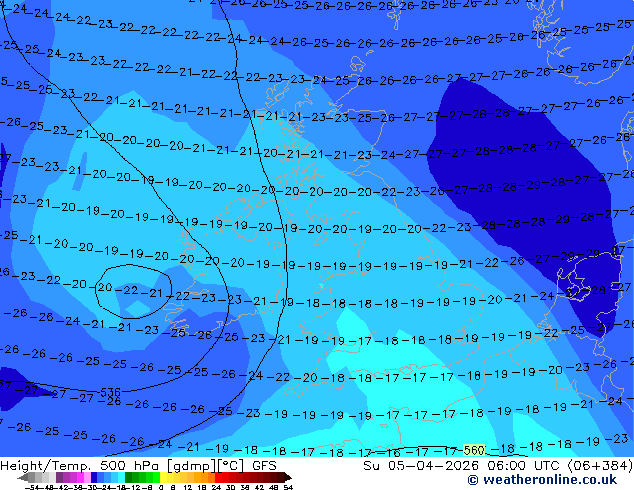The width and height of the screenshot is (634, 490).
Task: Click the -54 legend scale label
Action: click(32, 488)
